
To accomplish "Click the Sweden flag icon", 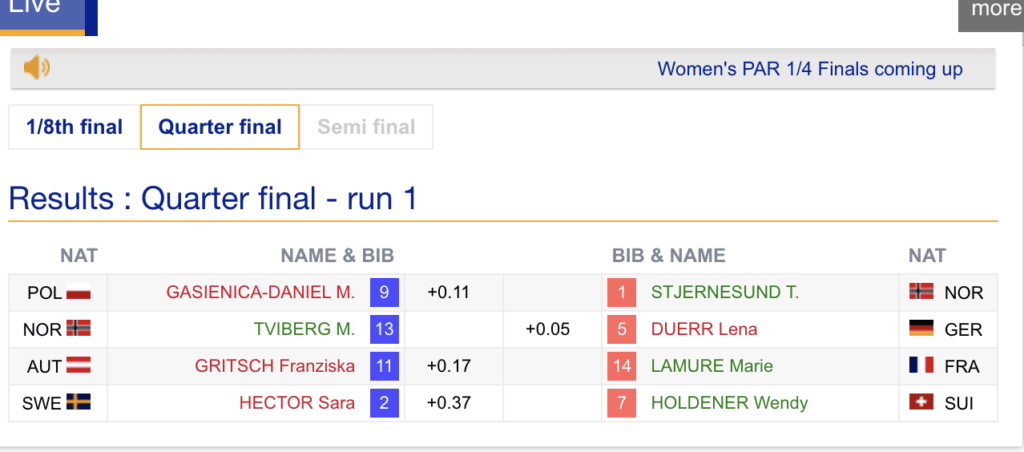I will click(x=78, y=403).
